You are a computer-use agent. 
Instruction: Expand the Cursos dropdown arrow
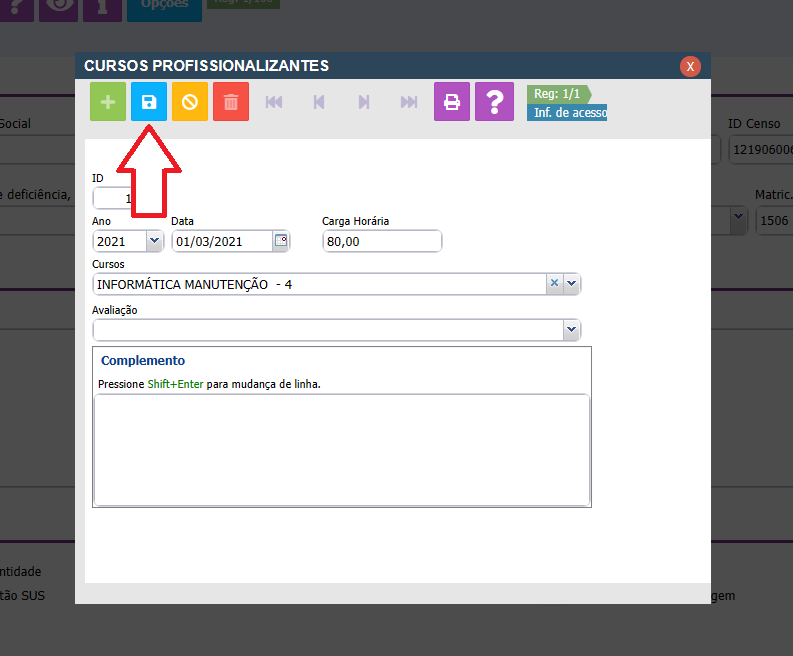pyautogui.click(x=571, y=284)
